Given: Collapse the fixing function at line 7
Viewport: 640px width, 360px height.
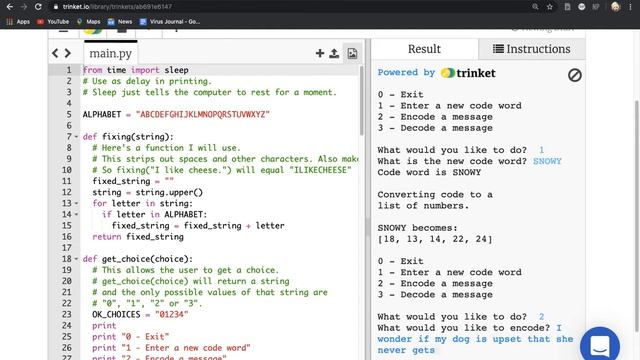Looking at the screenshot, I should point(76,137).
